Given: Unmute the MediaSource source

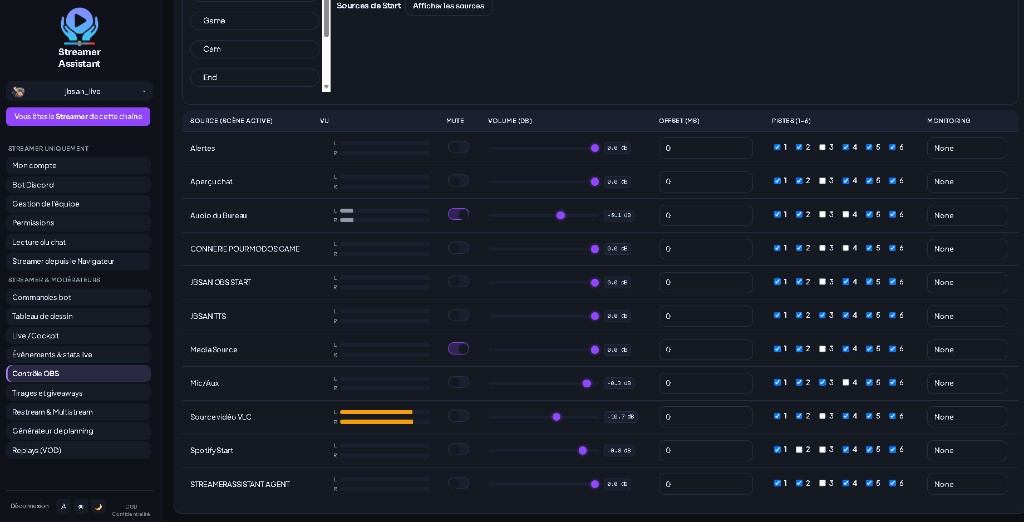Looking at the screenshot, I should point(458,349).
